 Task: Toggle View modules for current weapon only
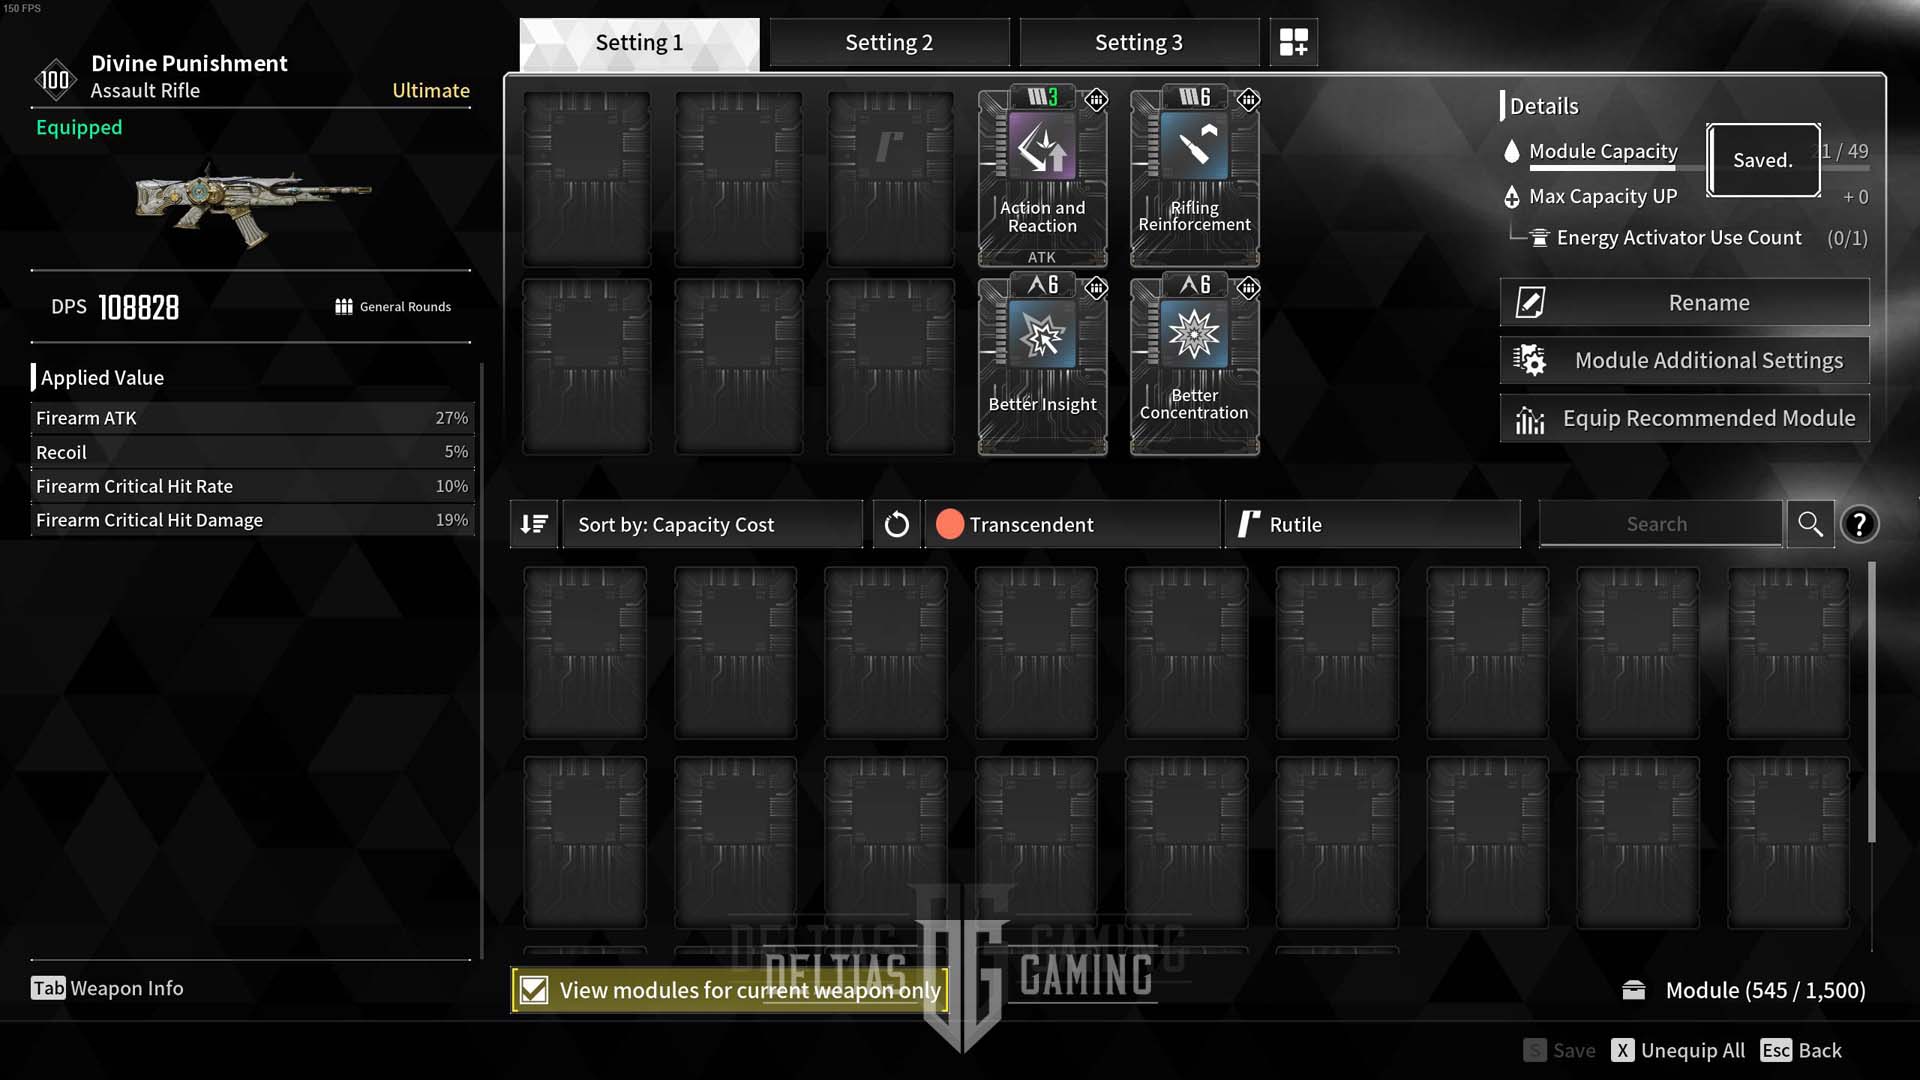pyautogui.click(x=533, y=988)
